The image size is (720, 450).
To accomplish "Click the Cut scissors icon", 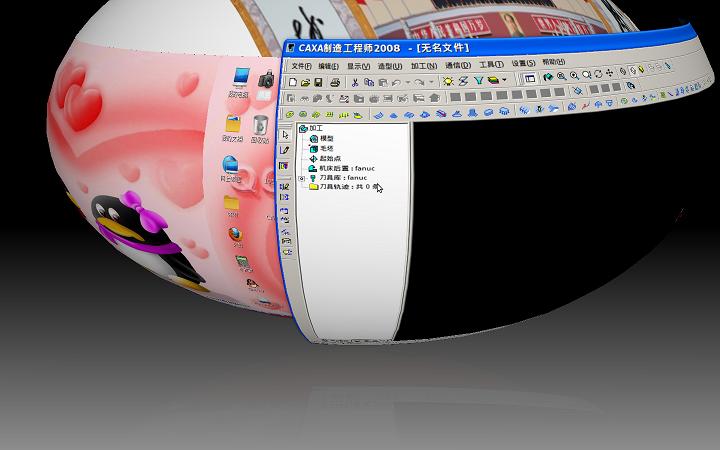I will click(355, 83).
